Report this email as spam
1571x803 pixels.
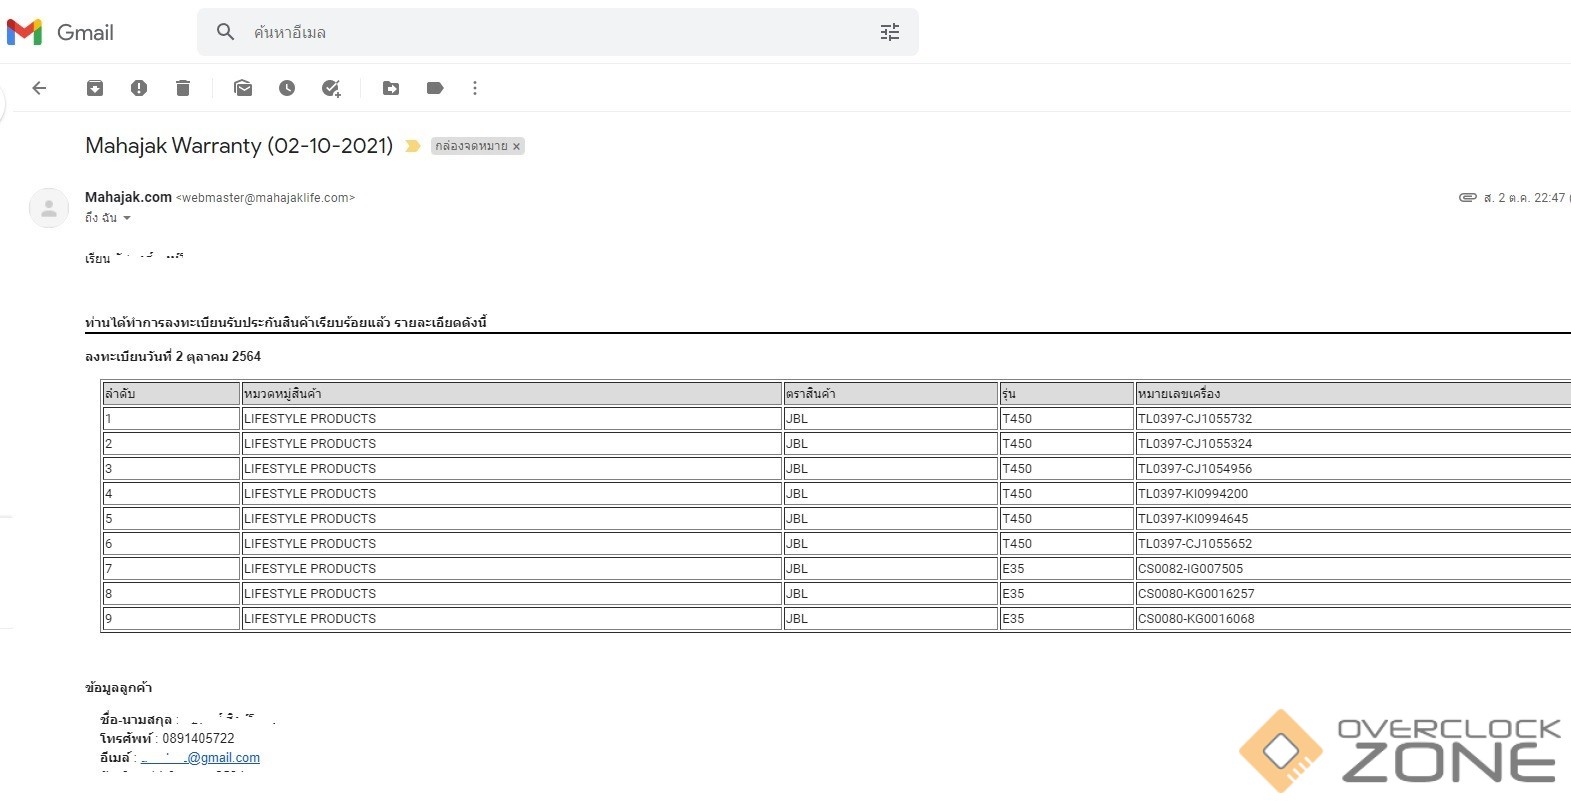pos(139,88)
